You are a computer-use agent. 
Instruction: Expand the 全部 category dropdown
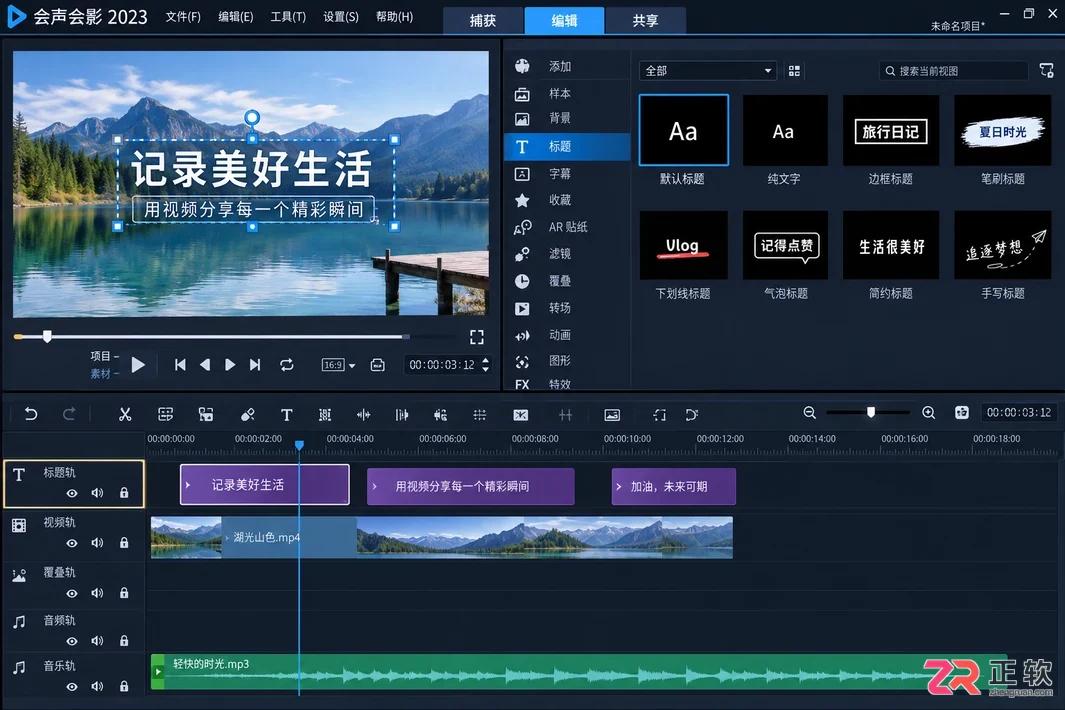[x=707, y=71]
